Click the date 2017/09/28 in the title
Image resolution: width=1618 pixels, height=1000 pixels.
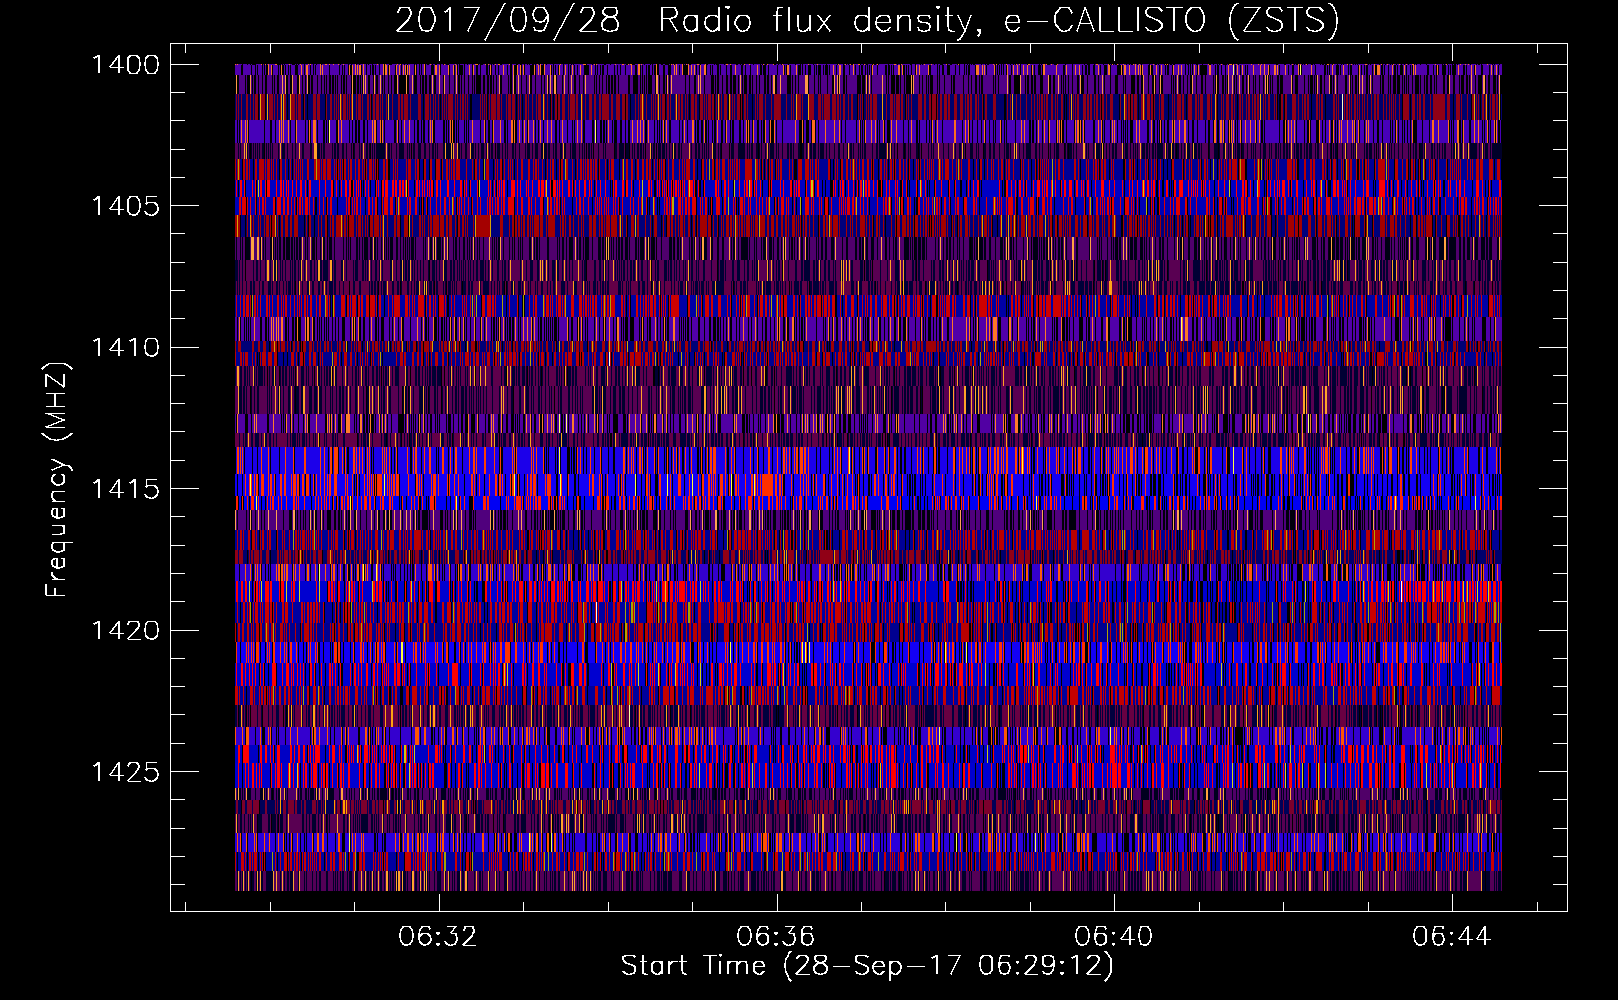point(508,20)
